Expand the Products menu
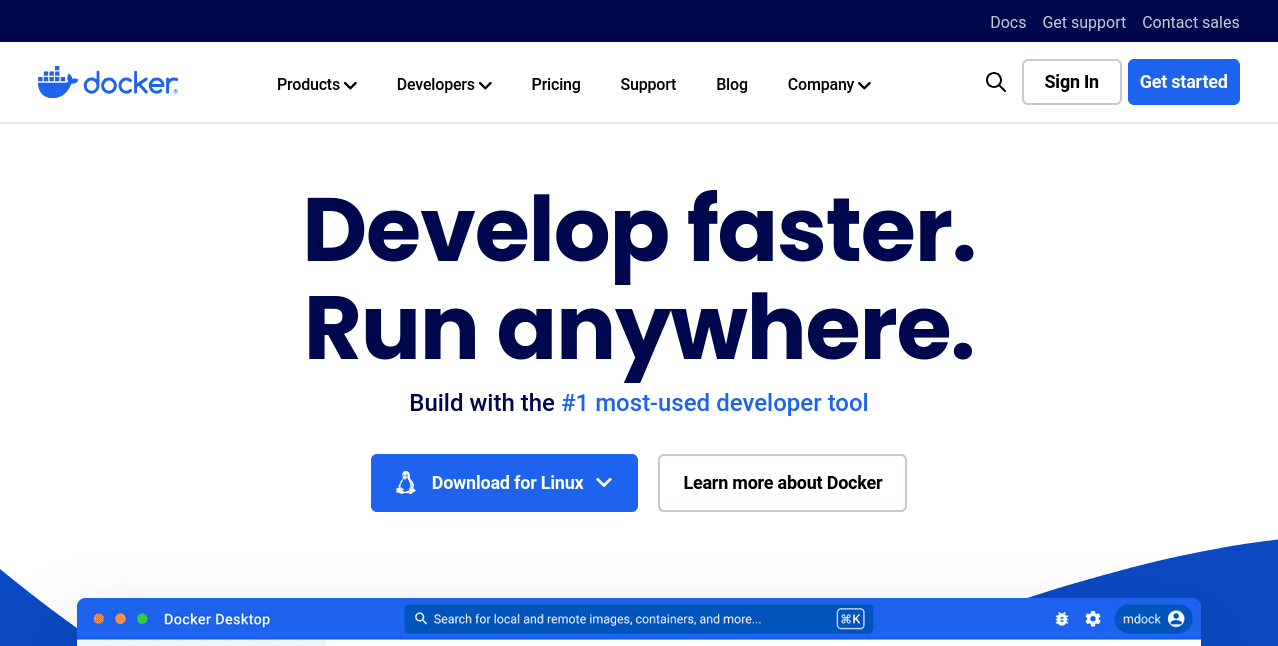 pyautogui.click(x=317, y=85)
